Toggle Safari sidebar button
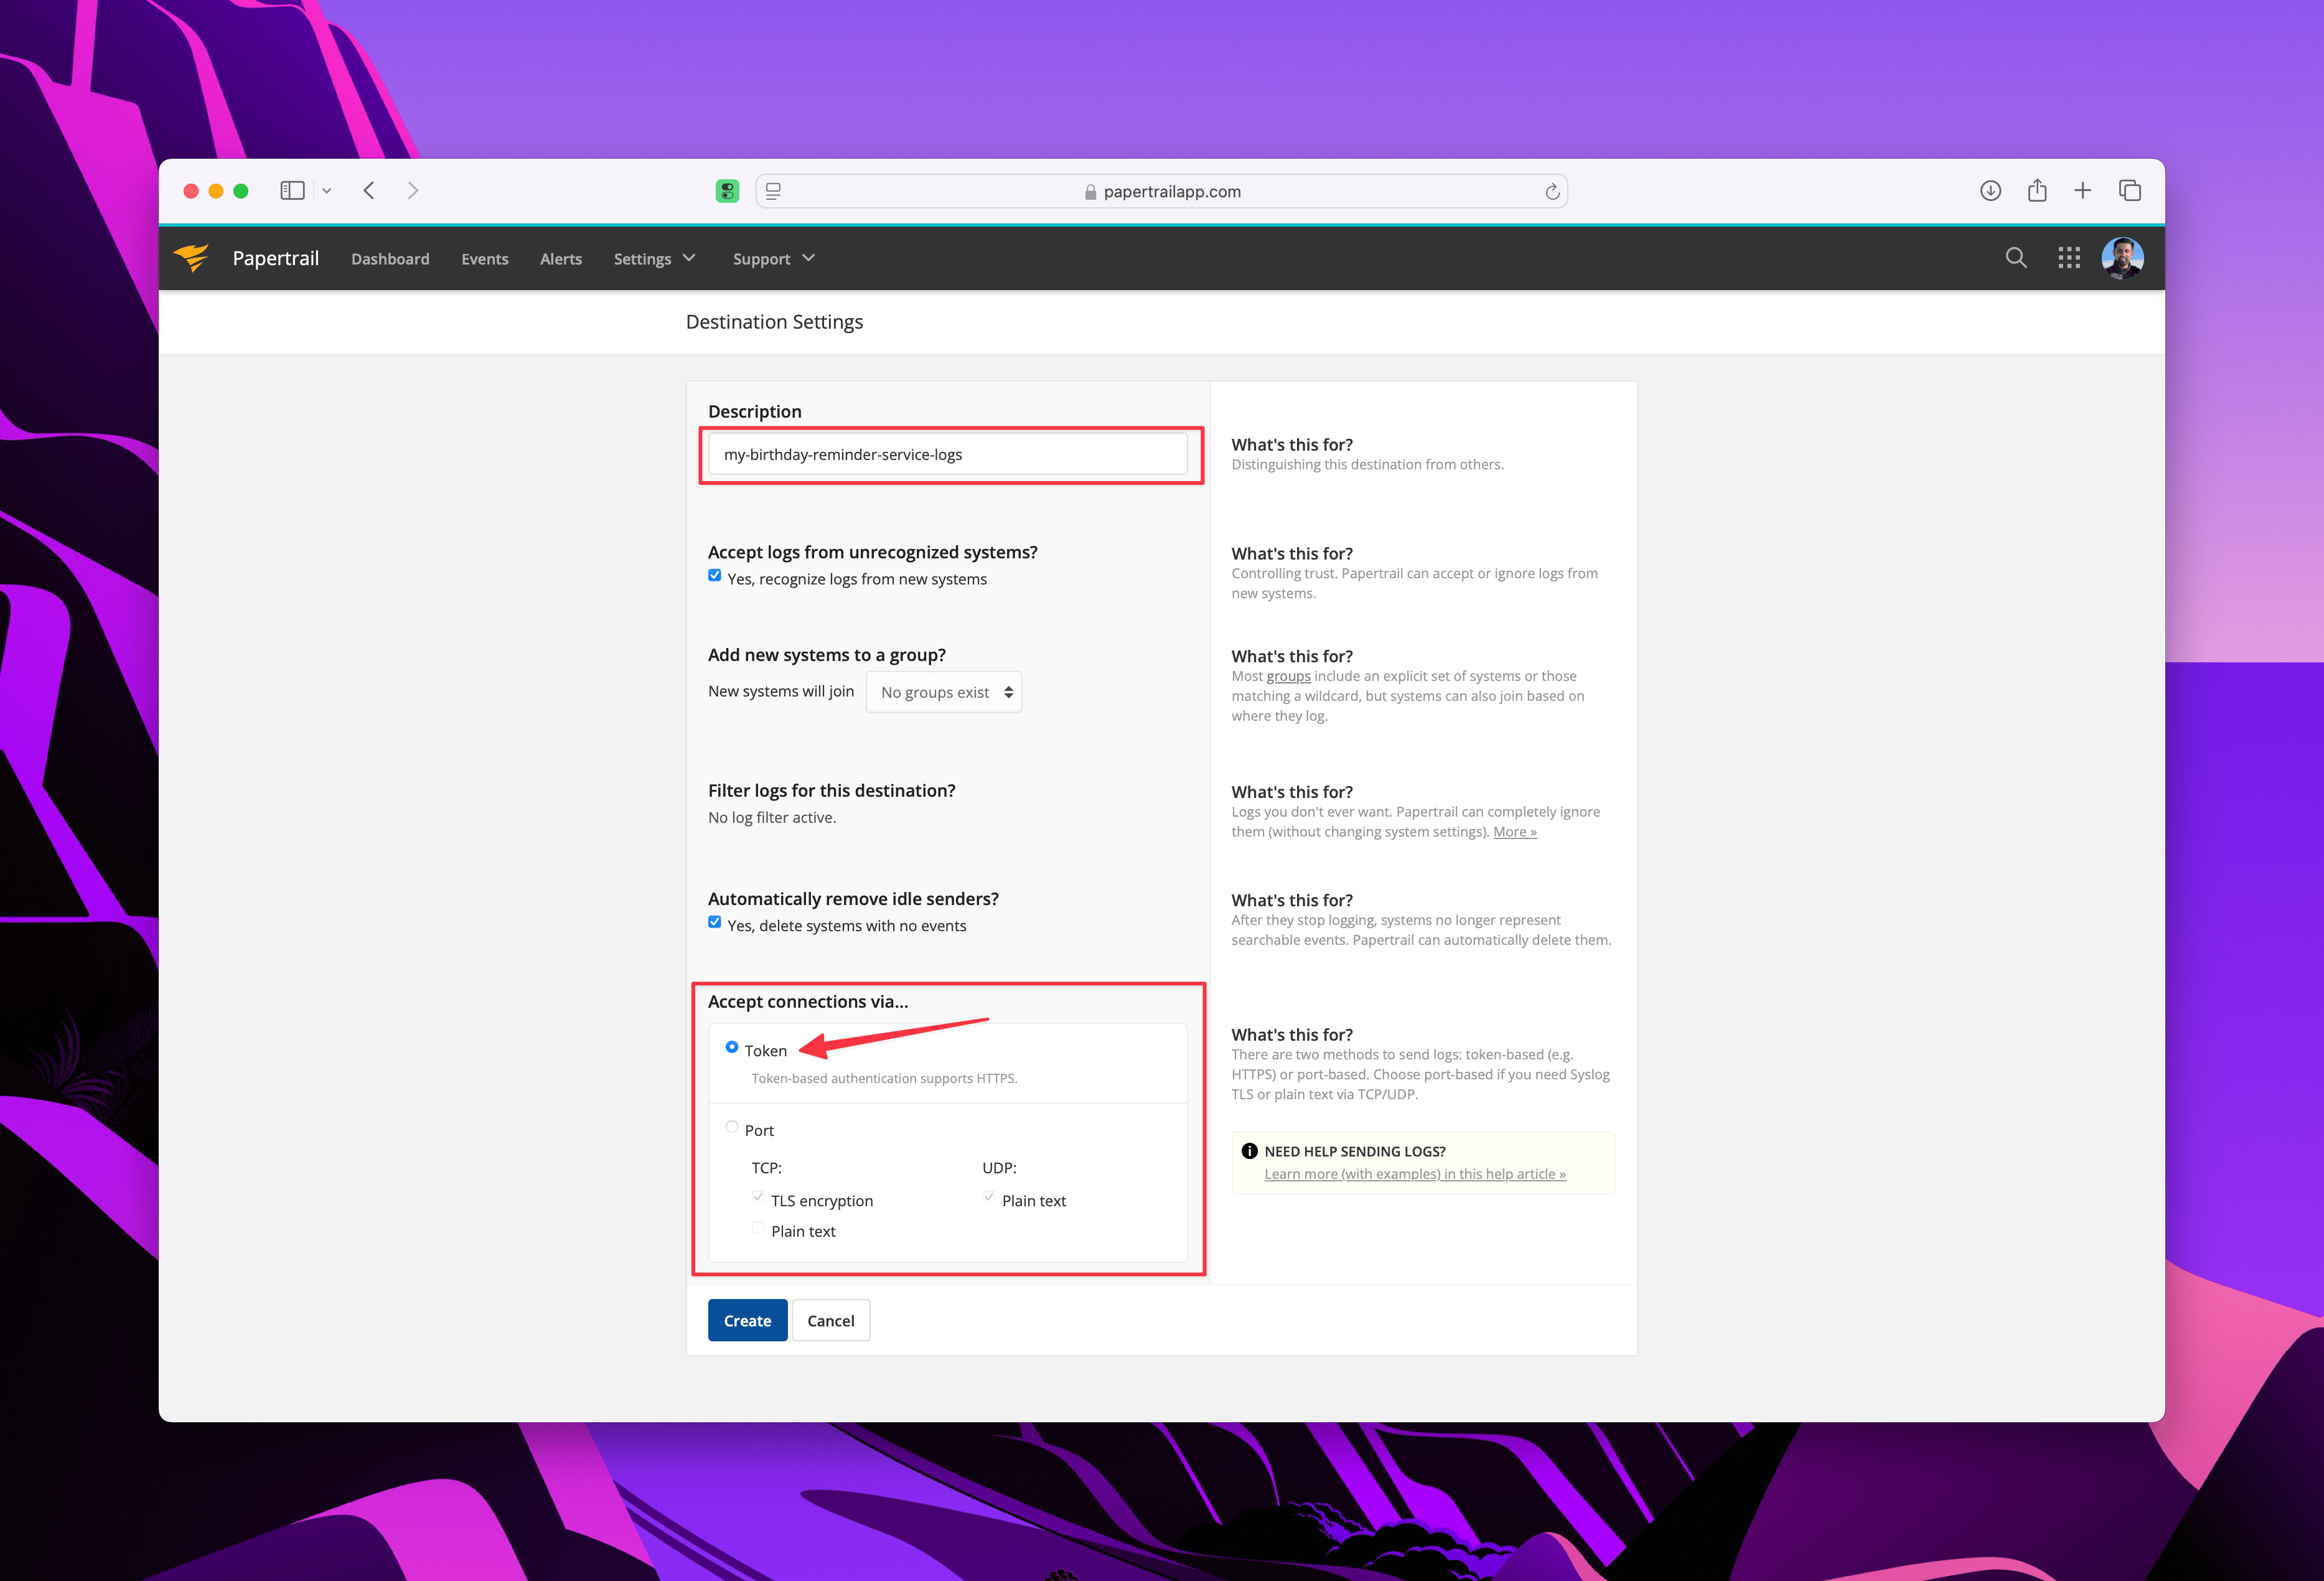The width and height of the screenshot is (2324, 1581). click(x=292, y=191)
